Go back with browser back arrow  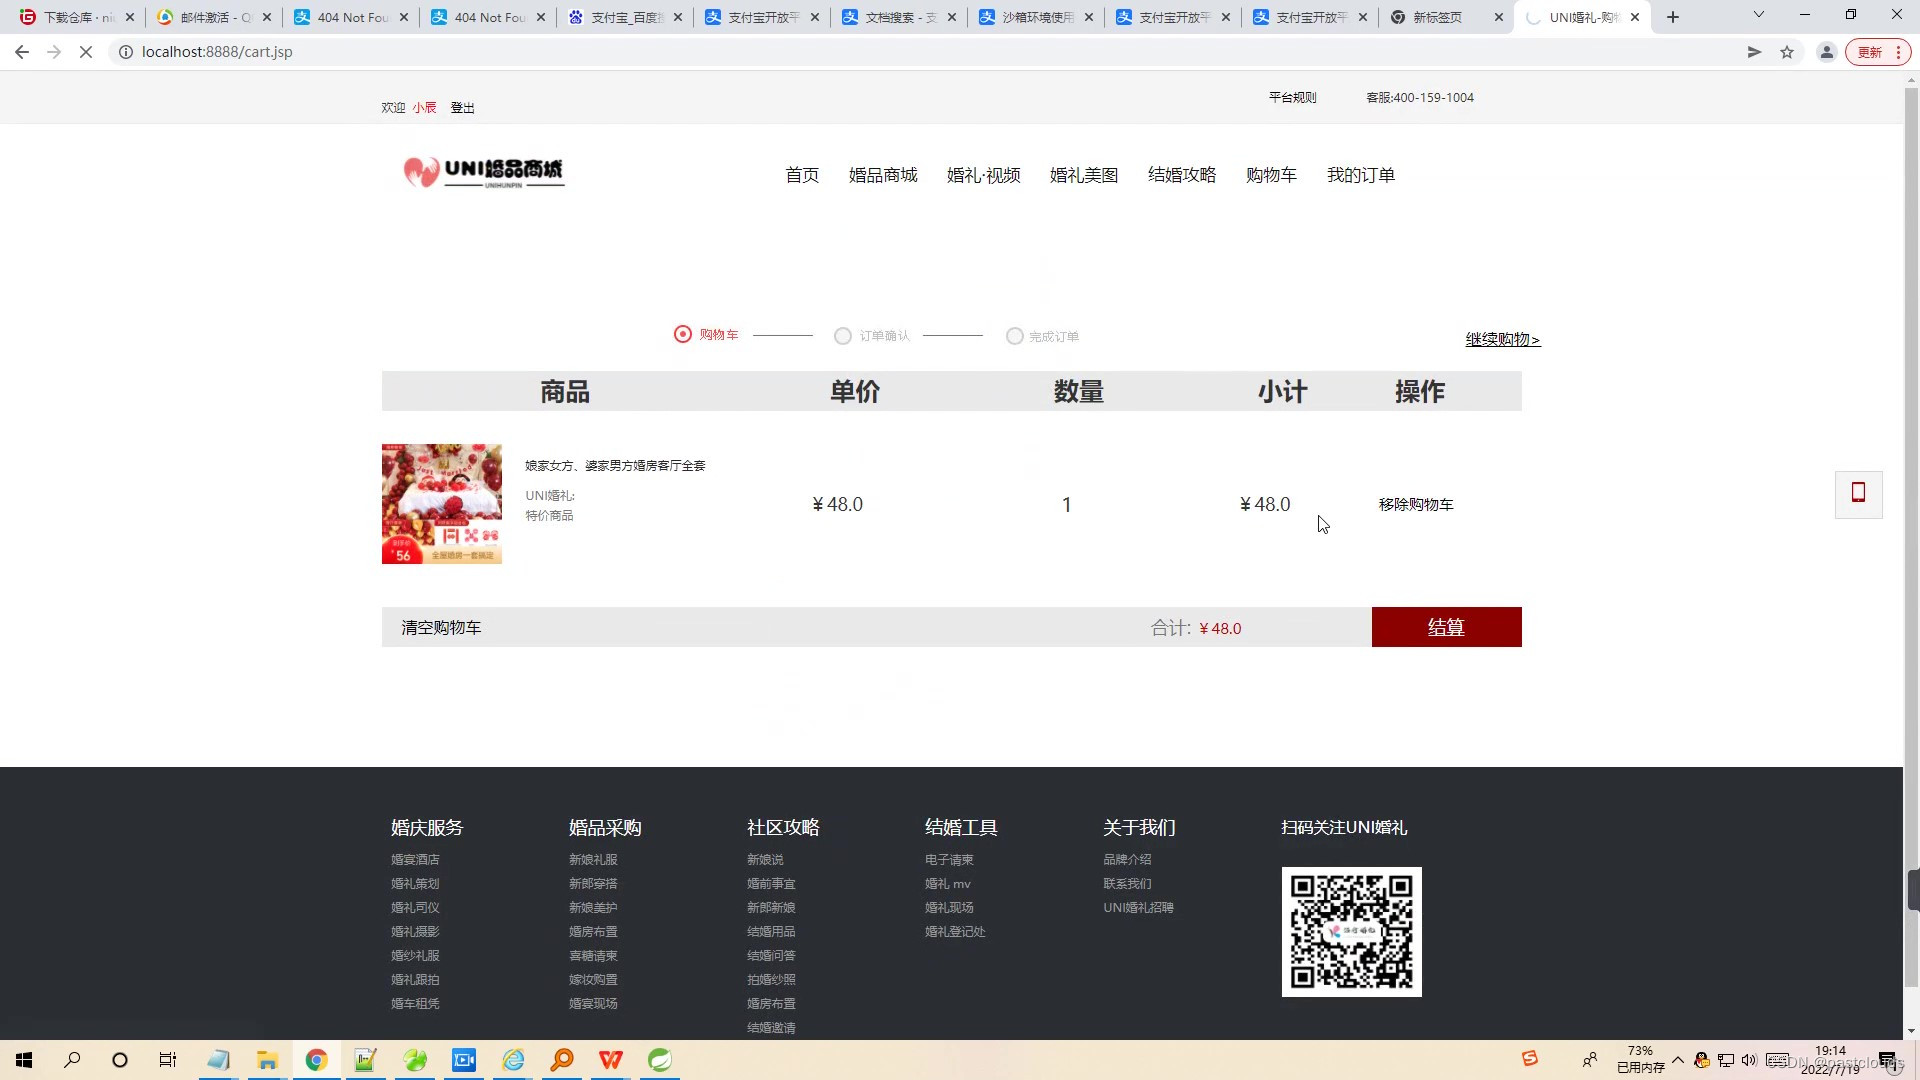[22, 52]
